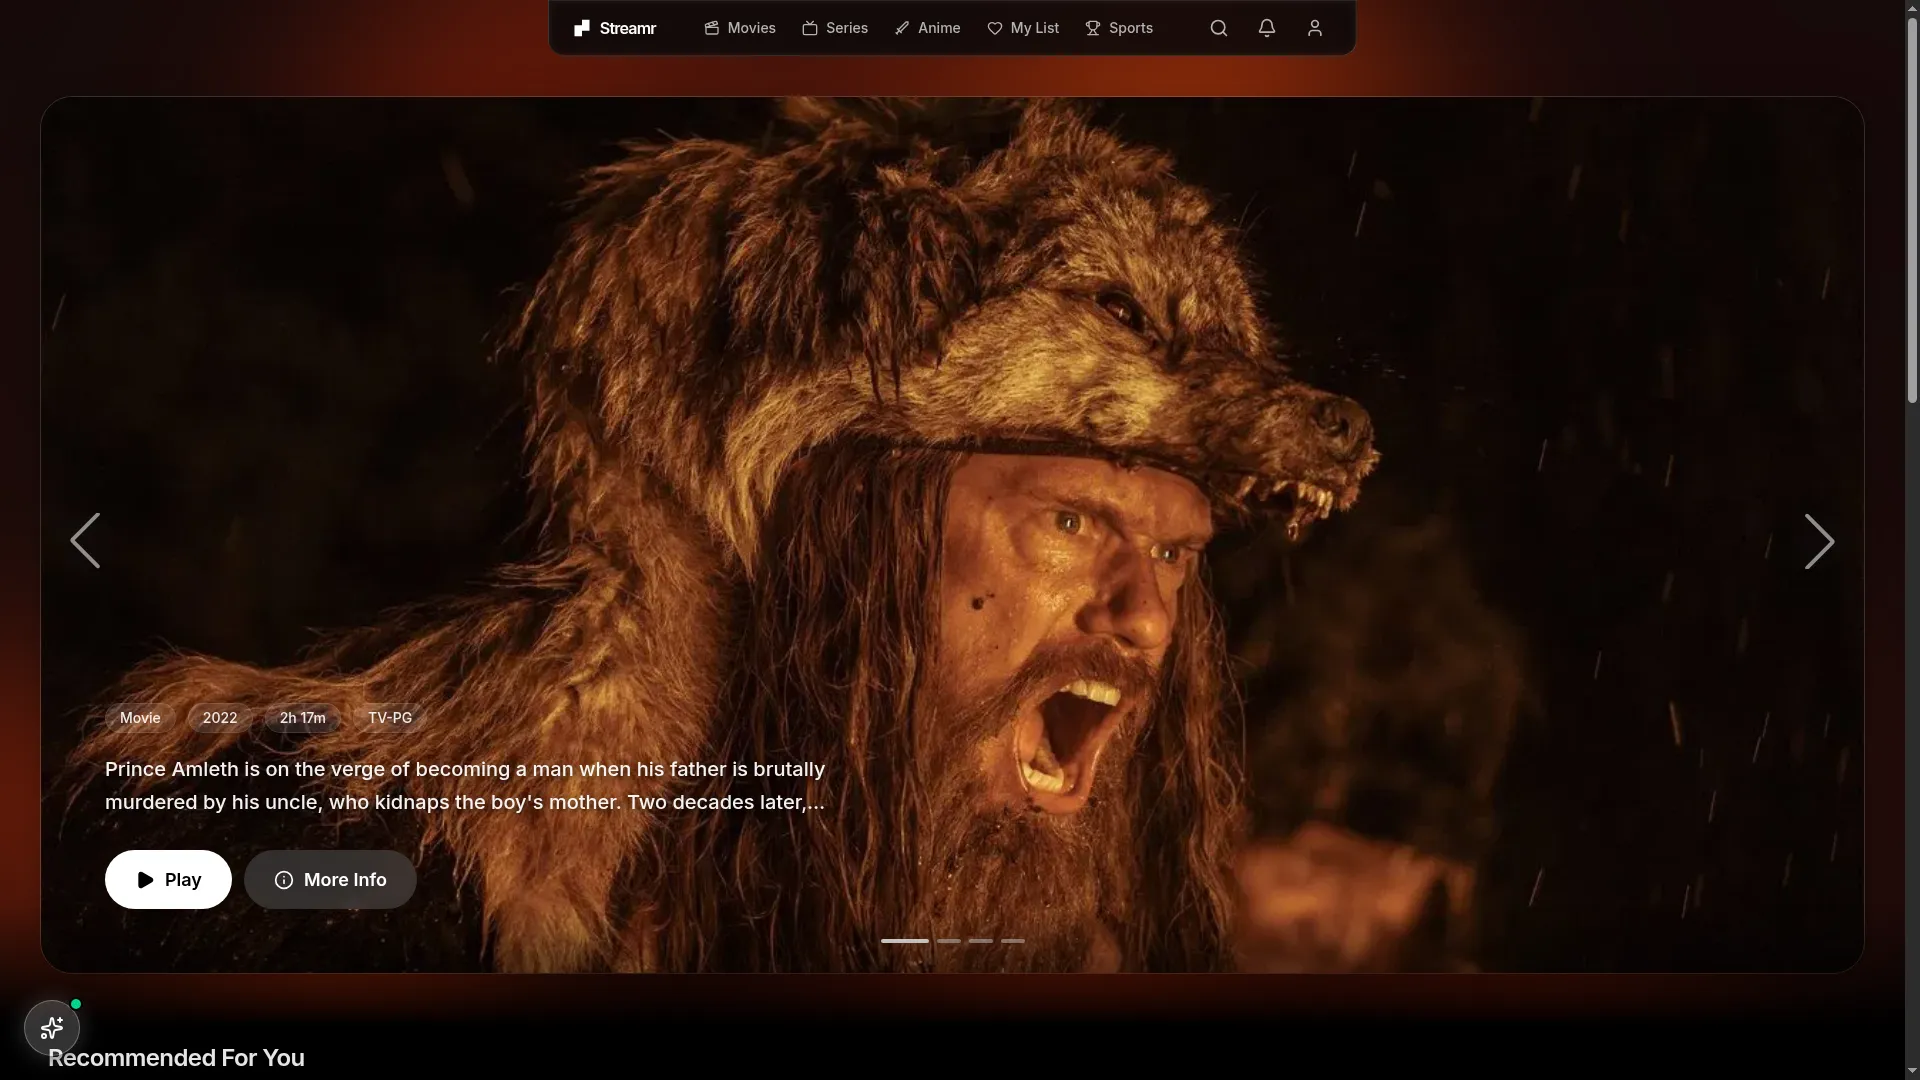1920x1080 pixels.
Task: Click the Streamr logo icon
Action: 582,28
